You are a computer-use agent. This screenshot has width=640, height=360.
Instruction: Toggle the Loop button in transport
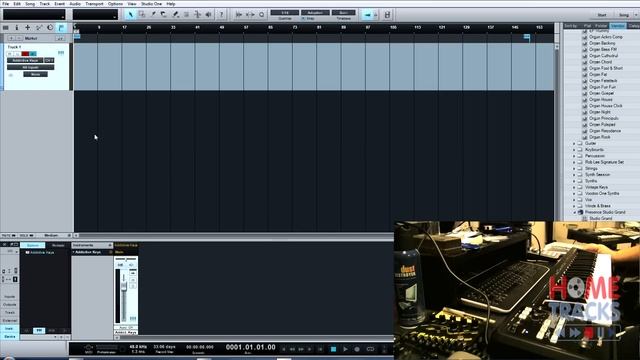(x=370, y=349)
